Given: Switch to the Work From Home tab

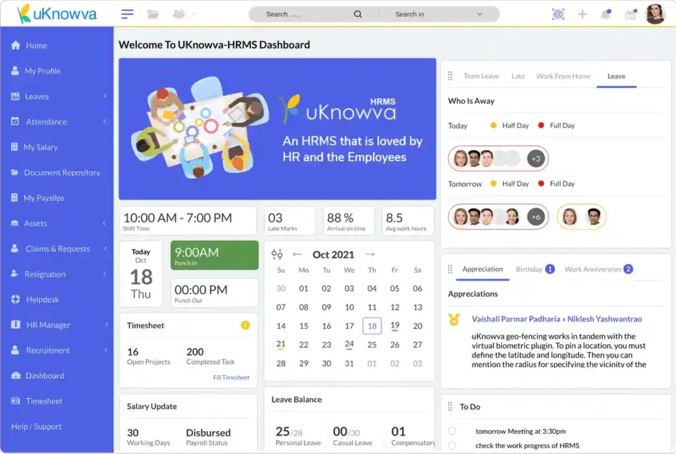Looking at the screenshot, I should point(563,76).
